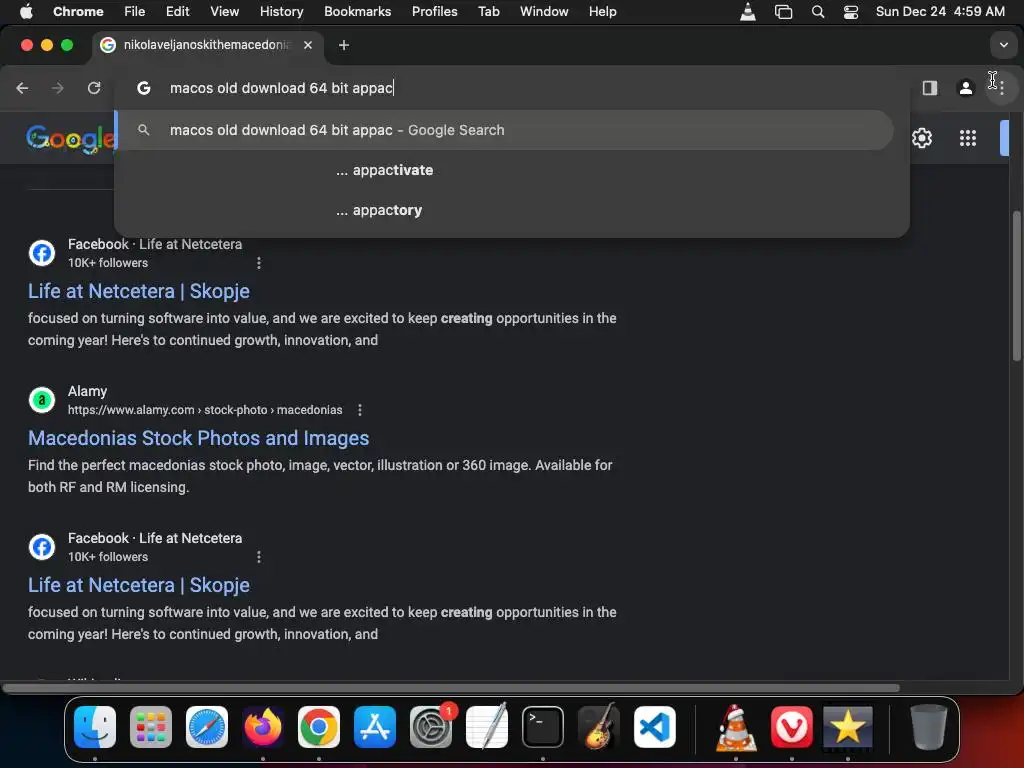Open VLC from the Dock
Image resolution: width=1024 pixels, height=768 pixels.
coord(736,727)
